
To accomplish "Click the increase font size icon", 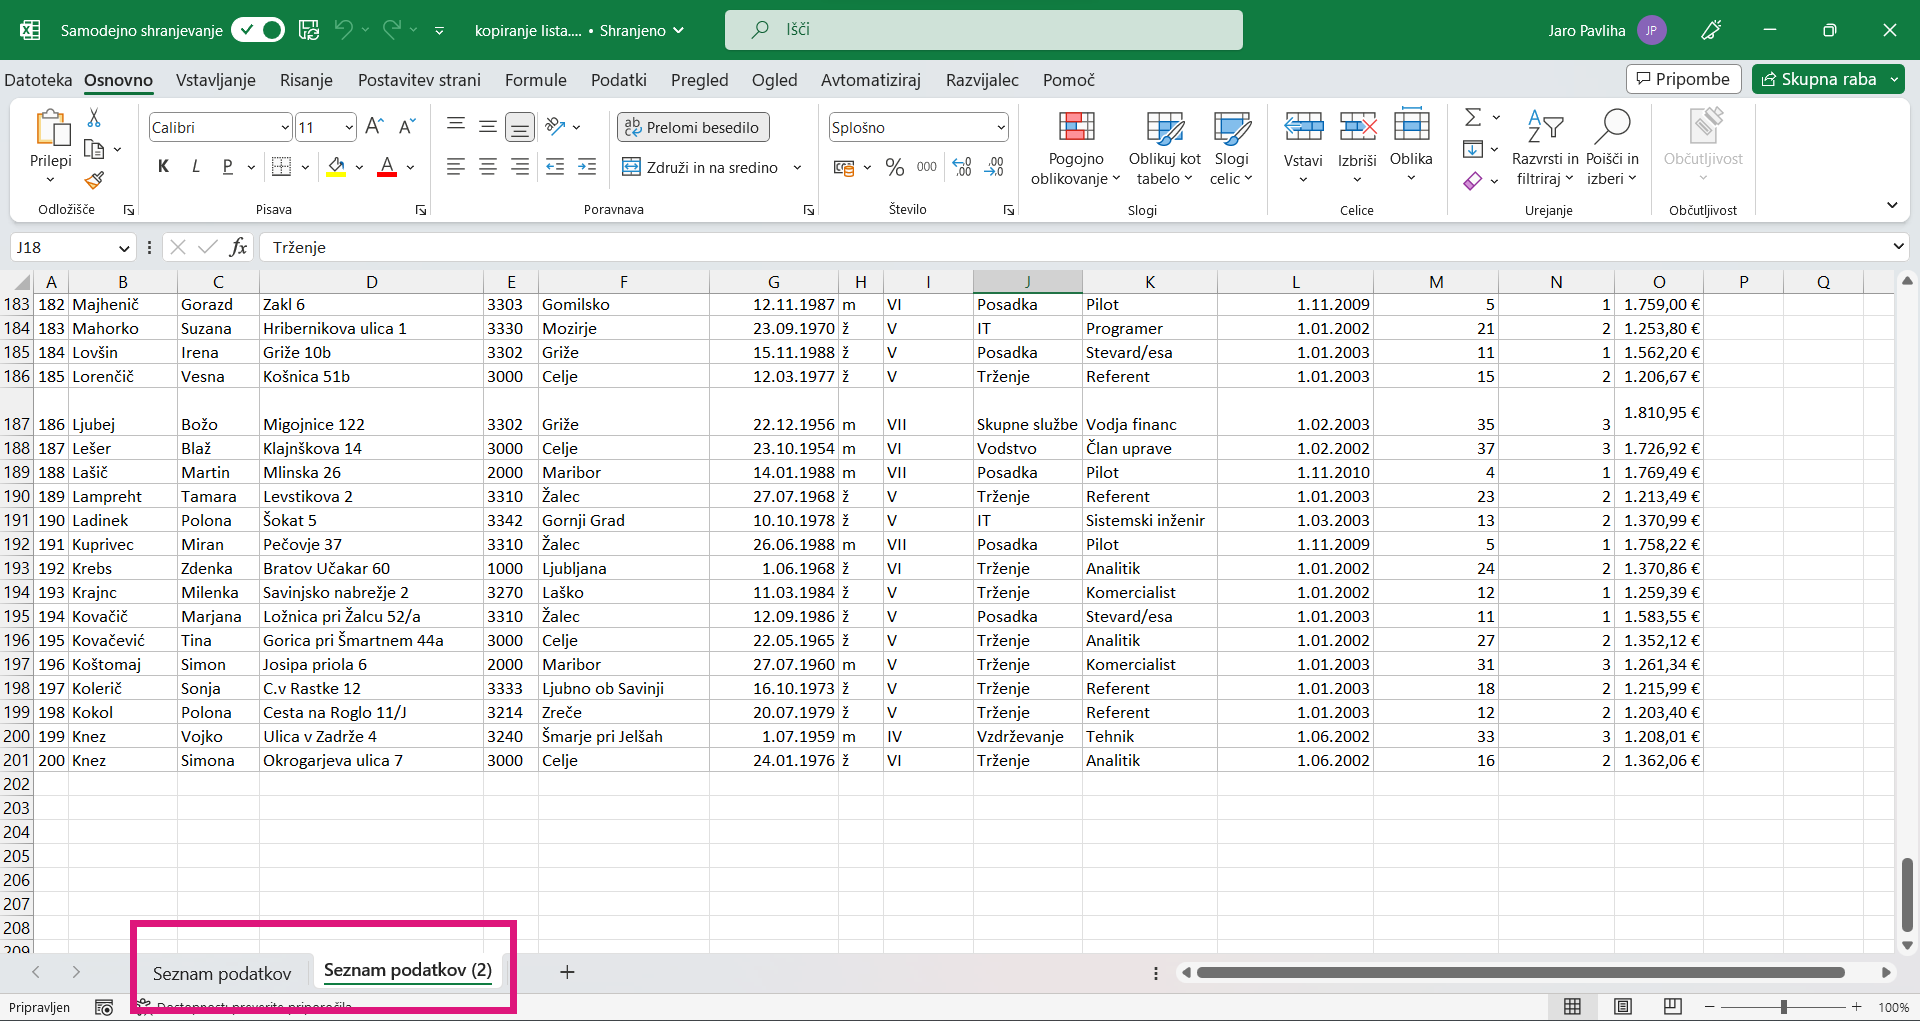I will 374,127.
